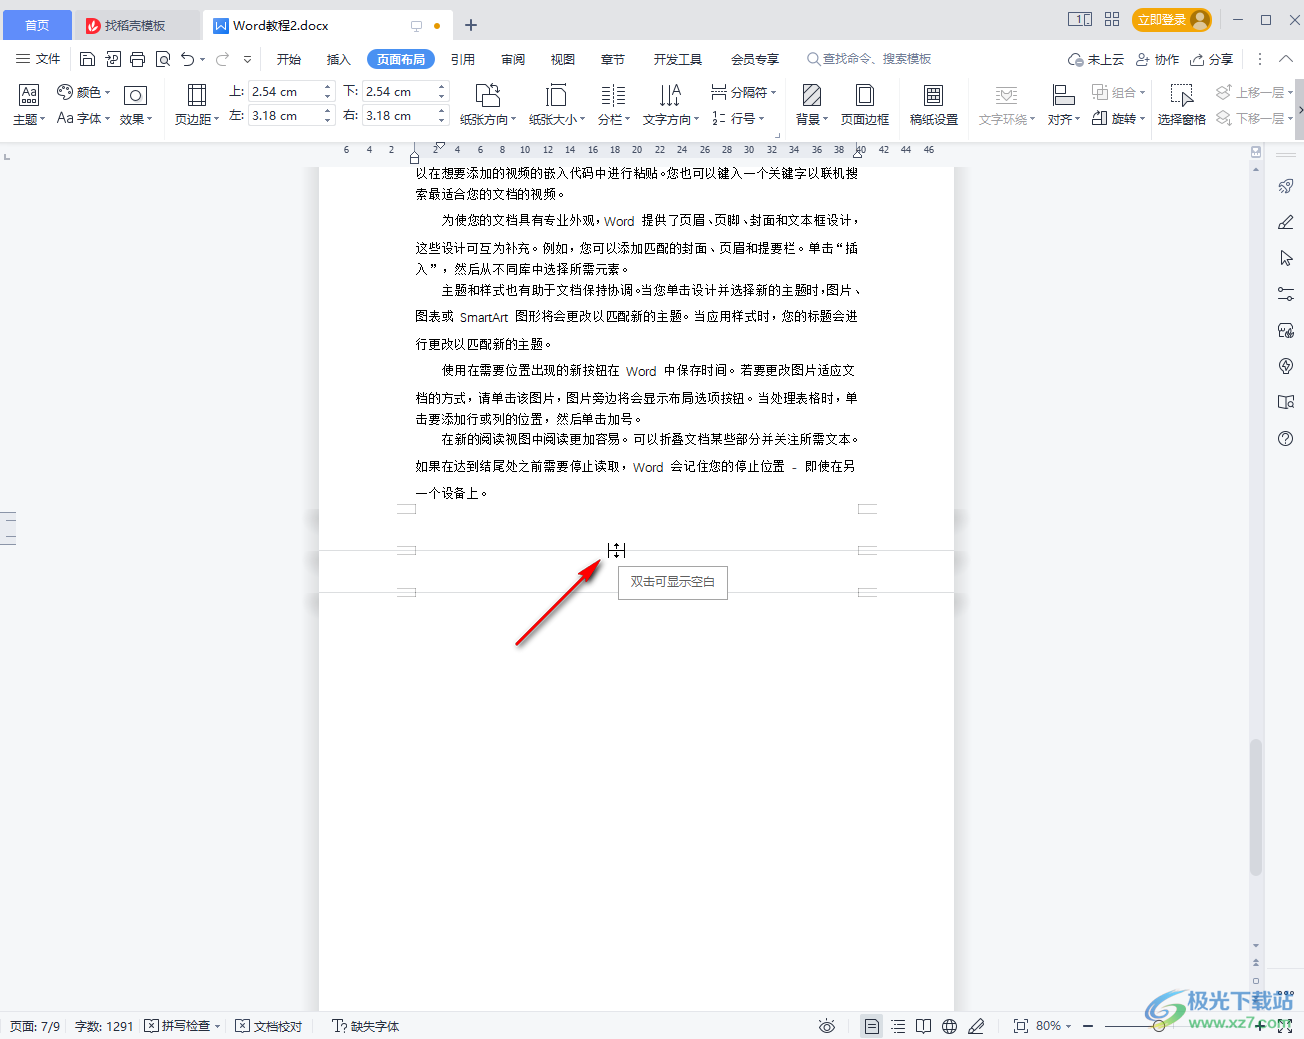
Task: Click the 未上云 cloud status button
Action: point(1096,59)
